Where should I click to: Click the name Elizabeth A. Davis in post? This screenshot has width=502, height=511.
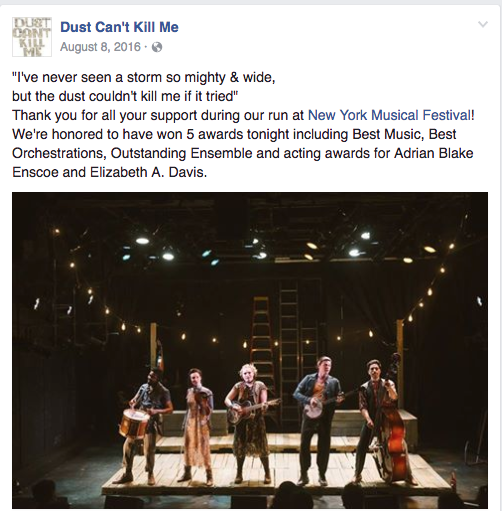tap(148, 172)
